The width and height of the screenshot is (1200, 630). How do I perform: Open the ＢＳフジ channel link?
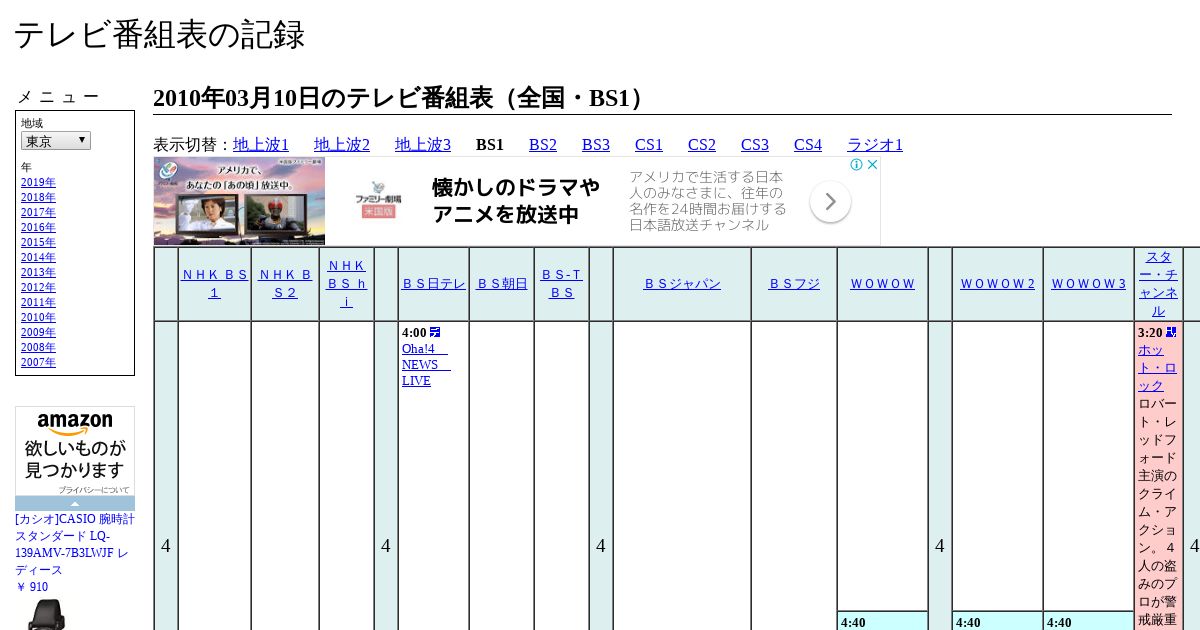click(x=794, y=284)
